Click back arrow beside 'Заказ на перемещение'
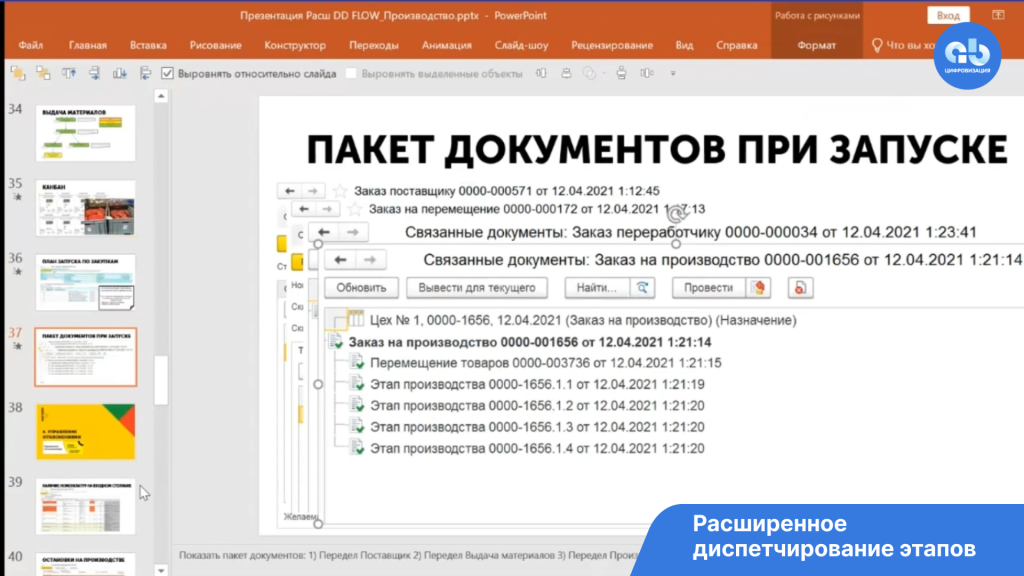The height and width of the screenshot is (576, 1024). [304, 209]
